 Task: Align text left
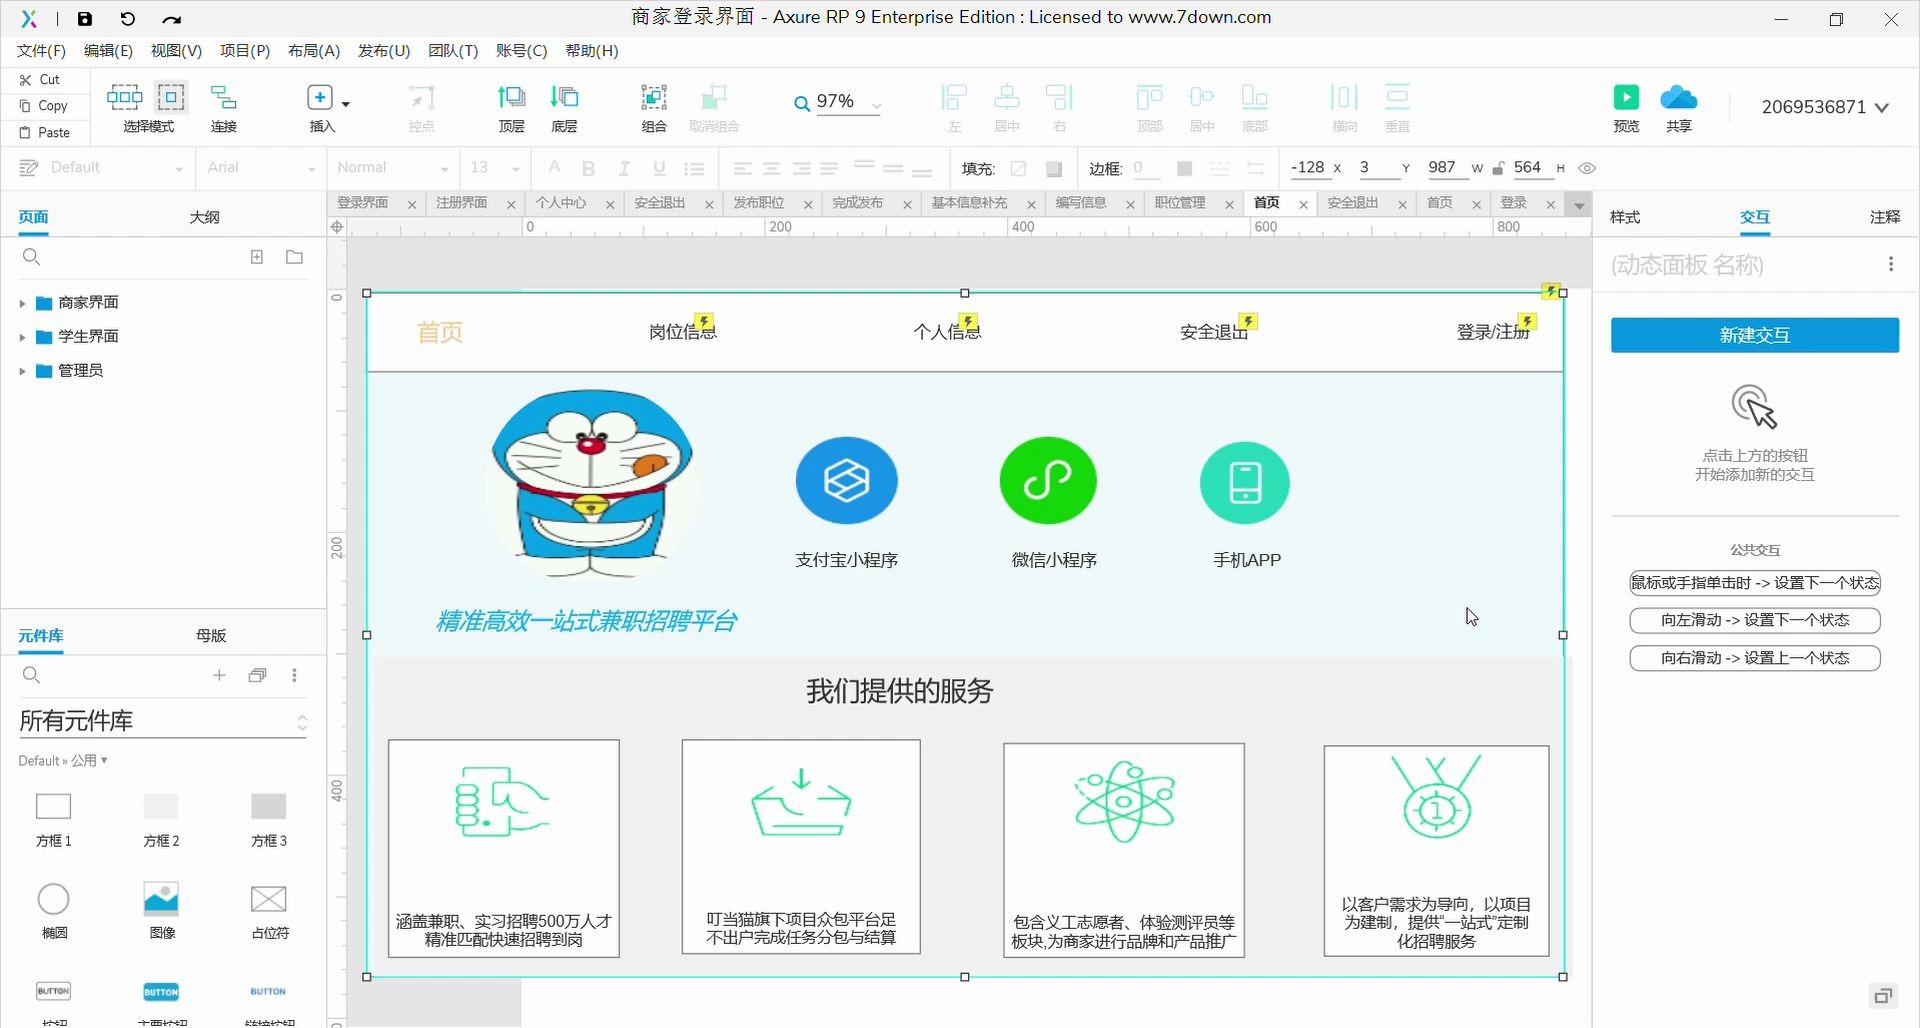(742, 168)
